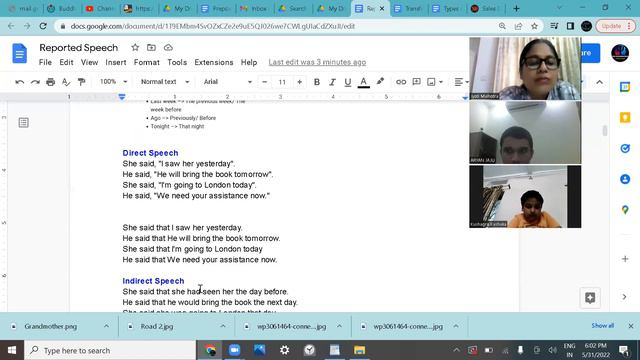This screenshot has width=640, height=360.
Task: Show the document outline icon
Action: pos(24,122)
